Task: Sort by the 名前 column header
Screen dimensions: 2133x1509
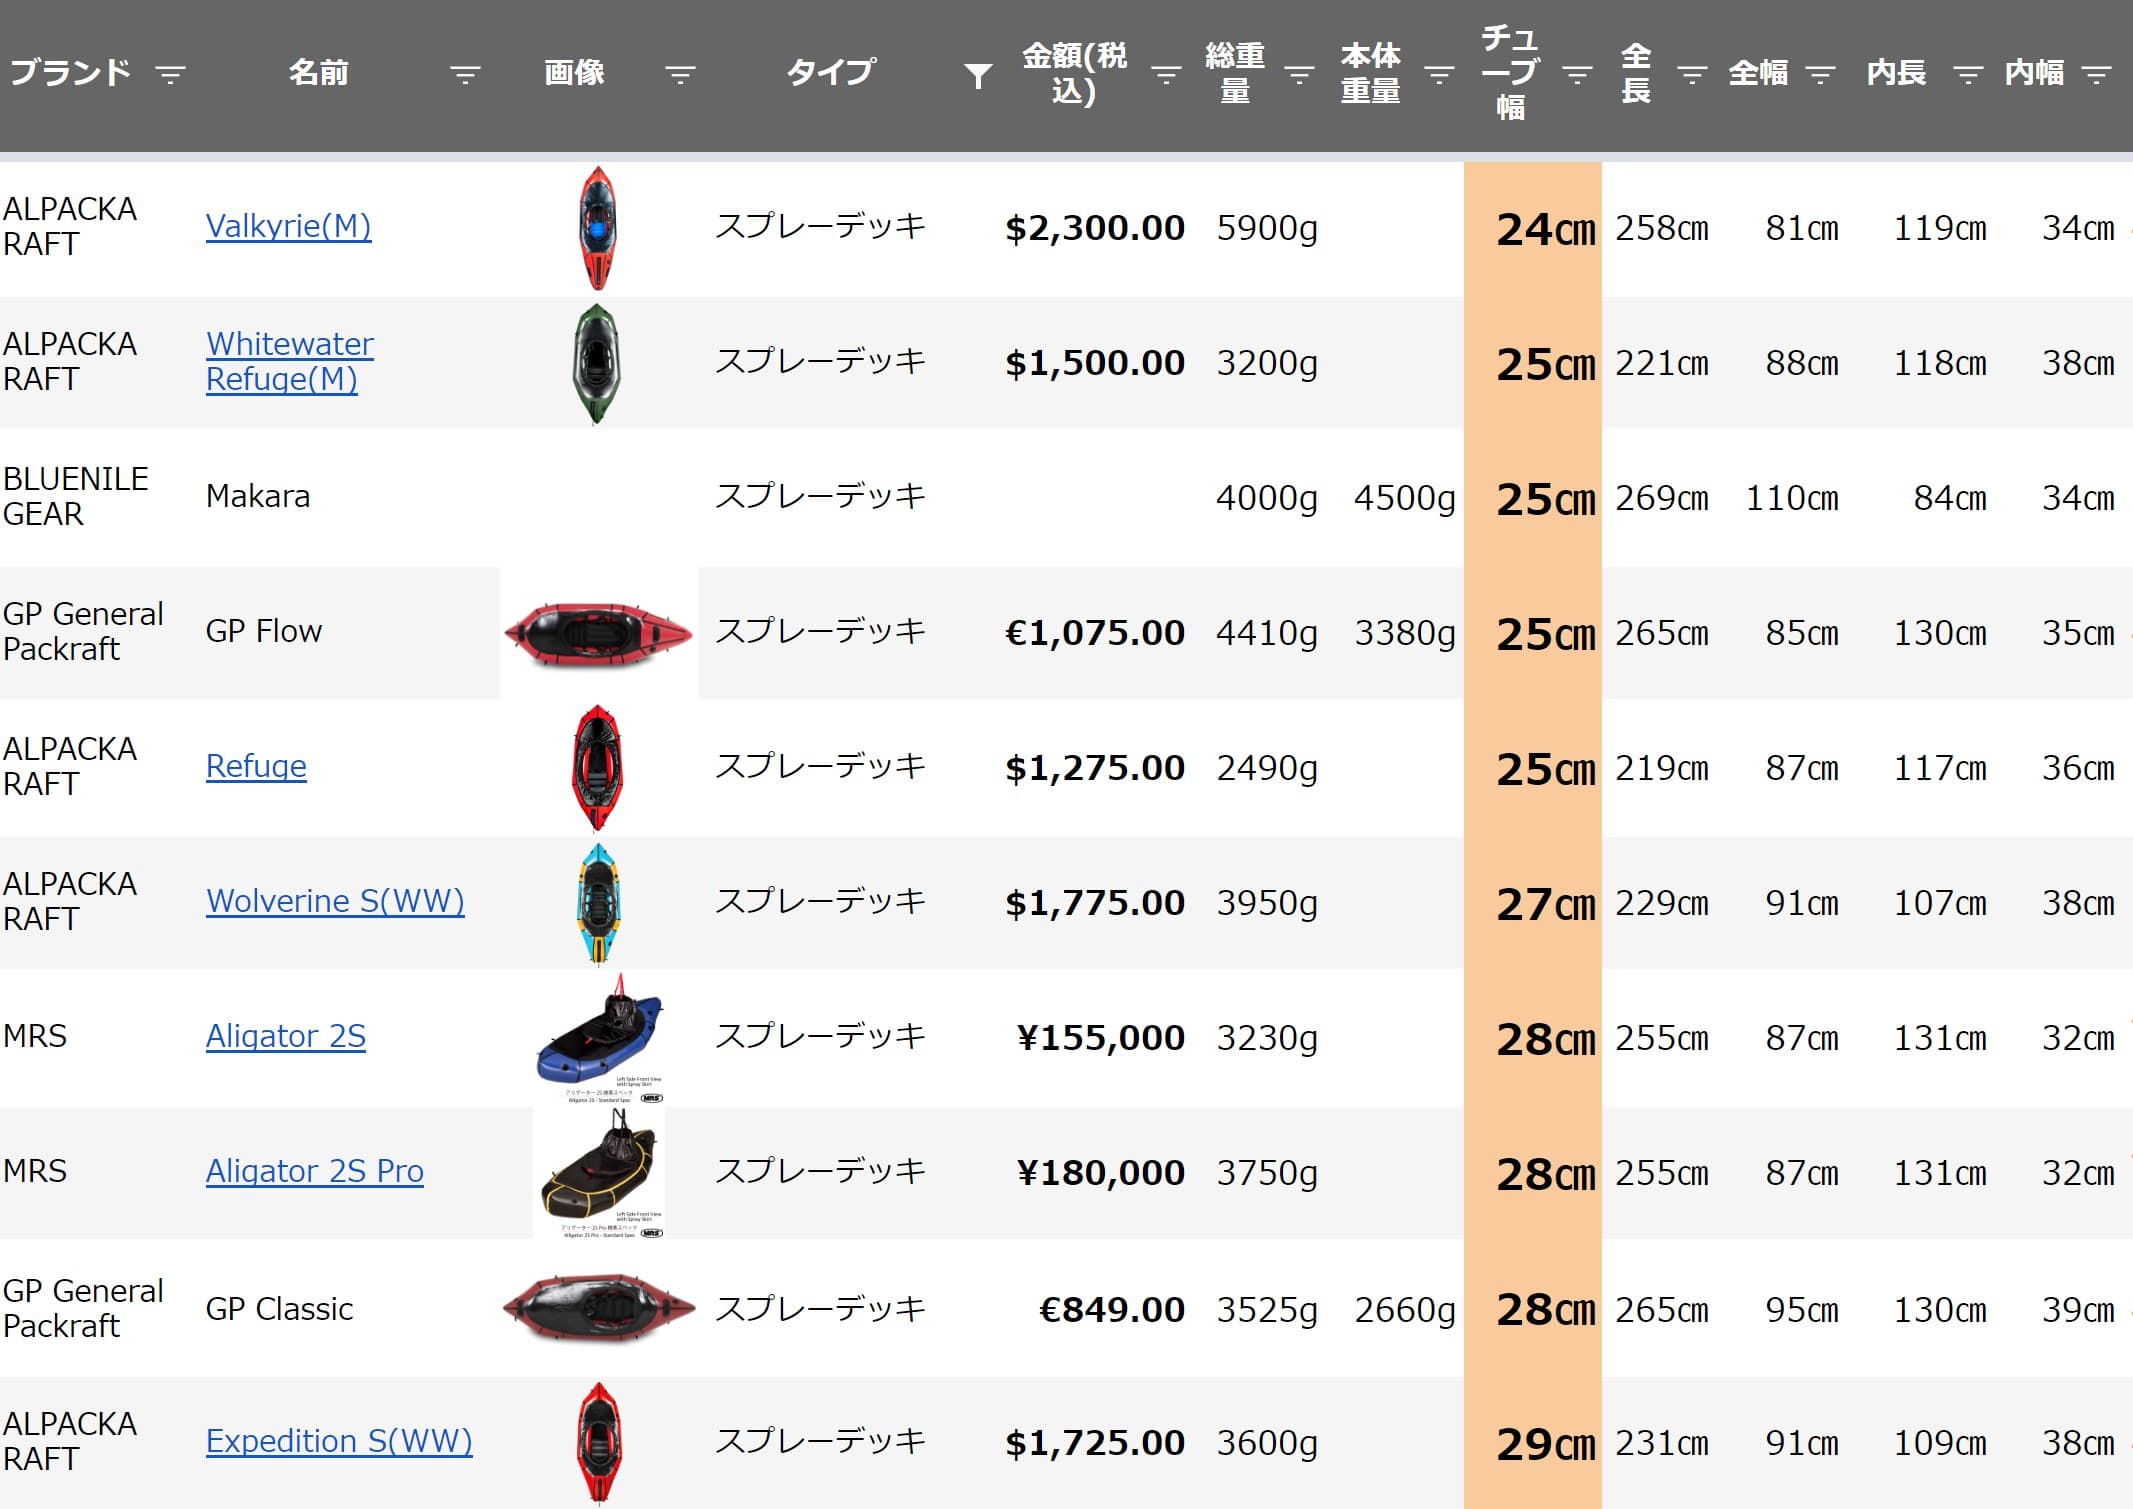Action: pyautogui.click(x=318, y=73)
